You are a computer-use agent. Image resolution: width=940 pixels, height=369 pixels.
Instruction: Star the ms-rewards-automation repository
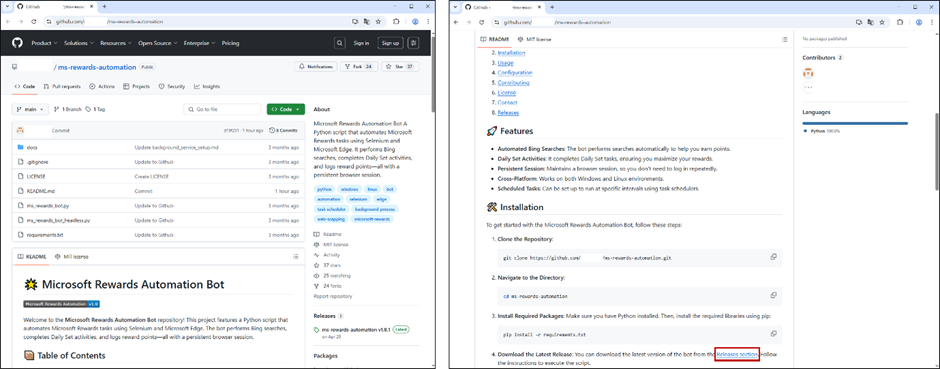394,67
